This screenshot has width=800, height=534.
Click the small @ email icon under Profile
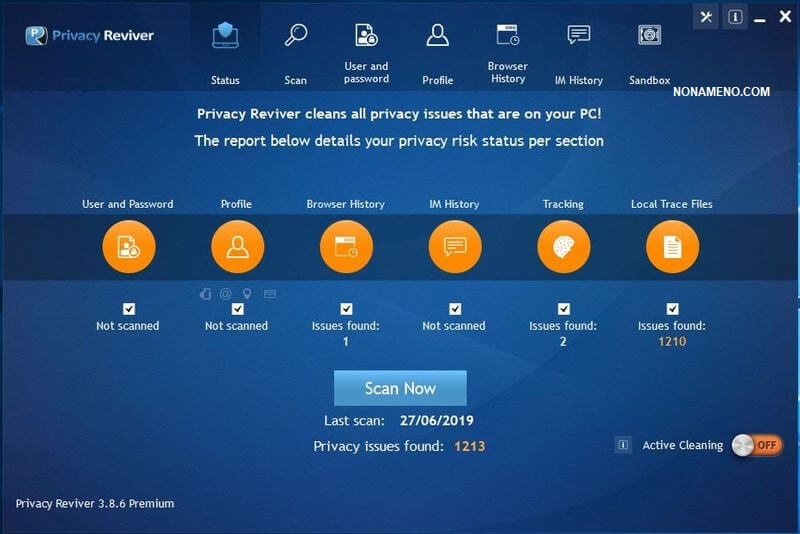(x=226, y=294)
